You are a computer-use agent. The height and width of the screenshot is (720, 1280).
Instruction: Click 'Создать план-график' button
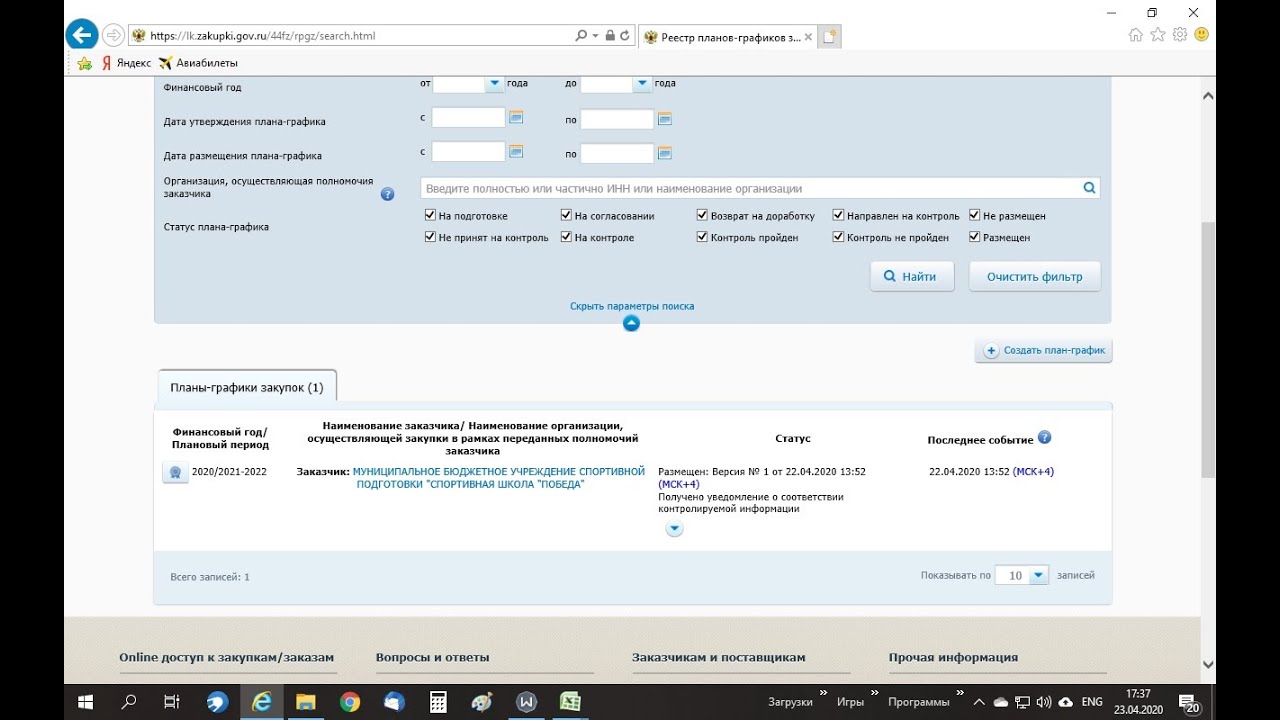point(1044,351)
